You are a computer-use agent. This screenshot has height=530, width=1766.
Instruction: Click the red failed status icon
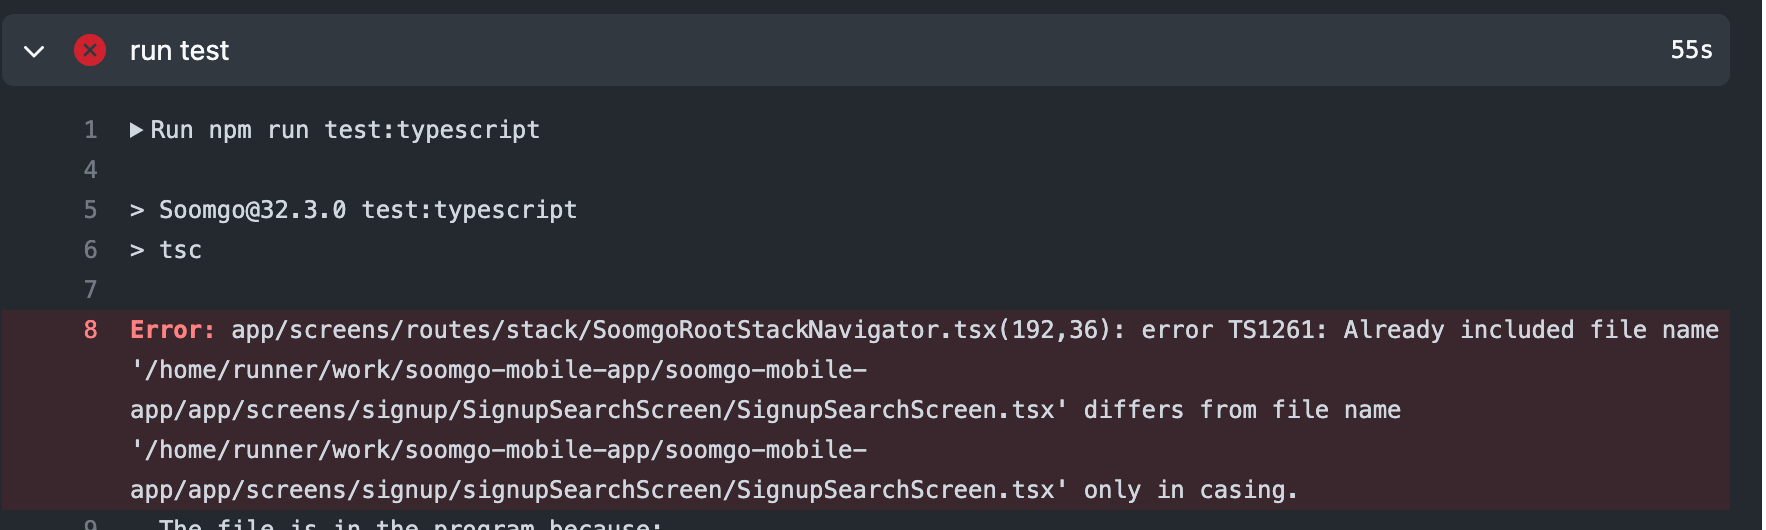pos(90,50)
